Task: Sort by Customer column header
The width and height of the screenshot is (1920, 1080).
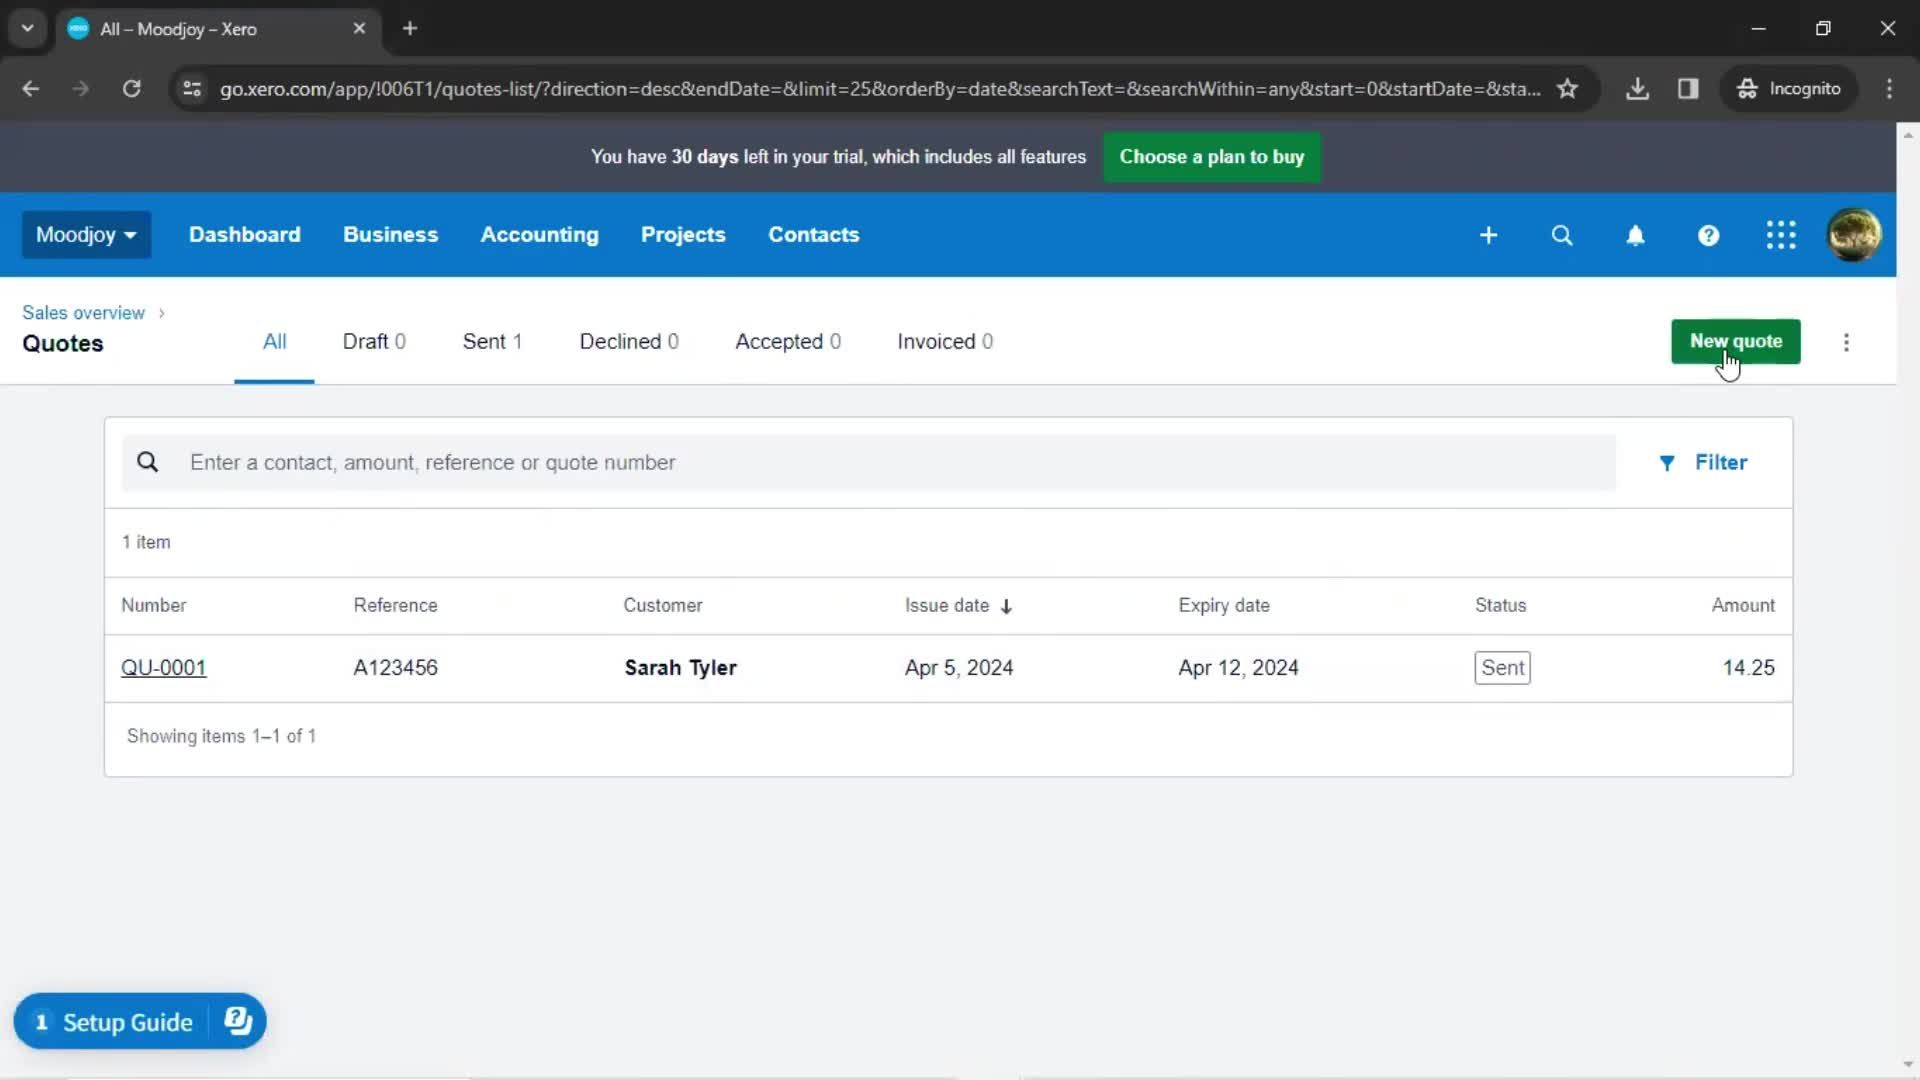Action: point(662,606)
